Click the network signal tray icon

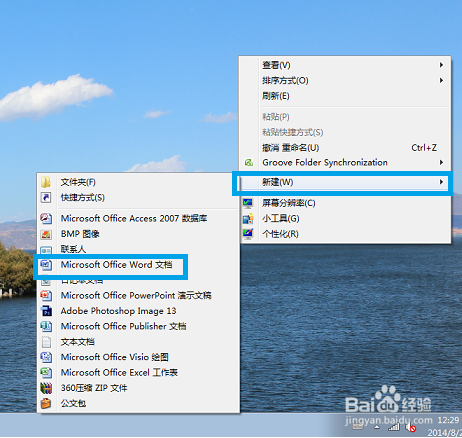click(x=394, y=427)
